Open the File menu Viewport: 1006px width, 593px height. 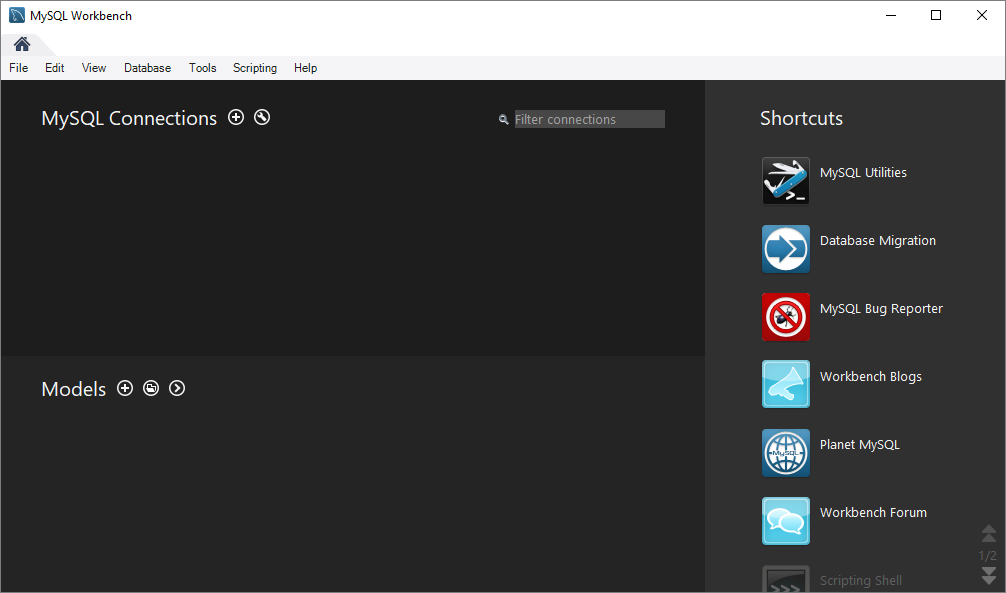click(x=18, y=68)
